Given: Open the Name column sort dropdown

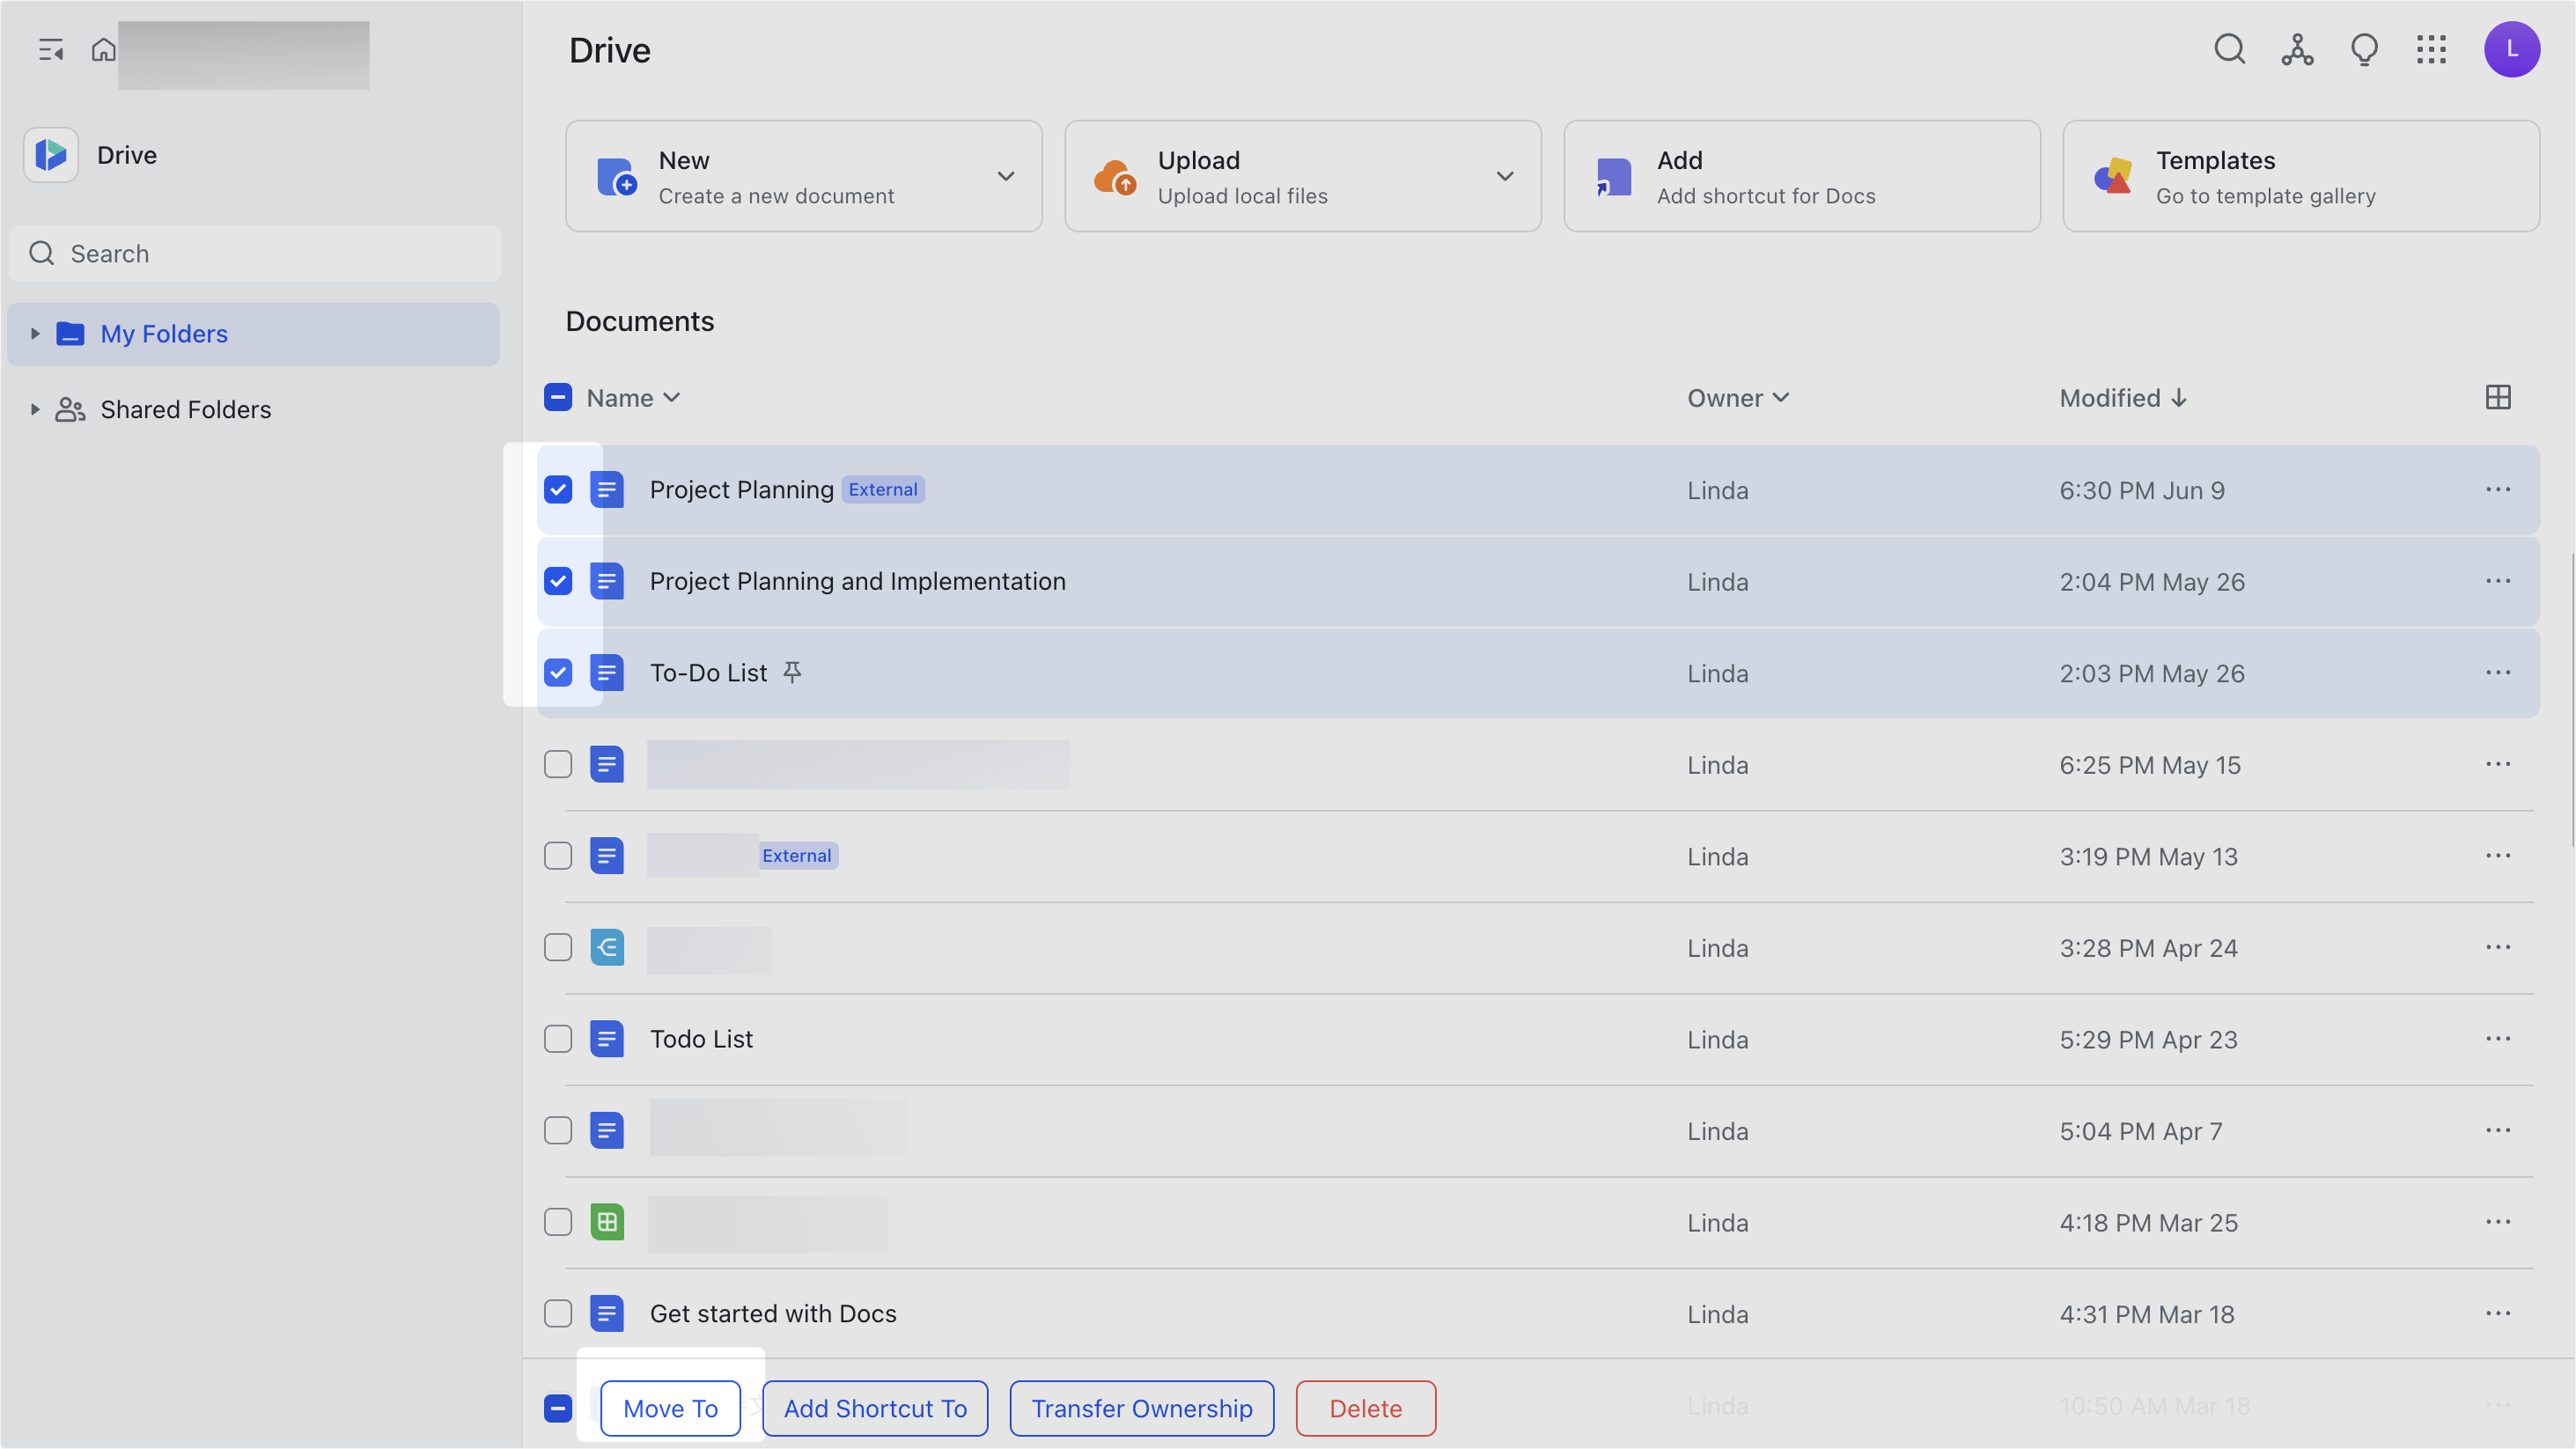Looking at the screenshot, I should click(x=633, y=398).
